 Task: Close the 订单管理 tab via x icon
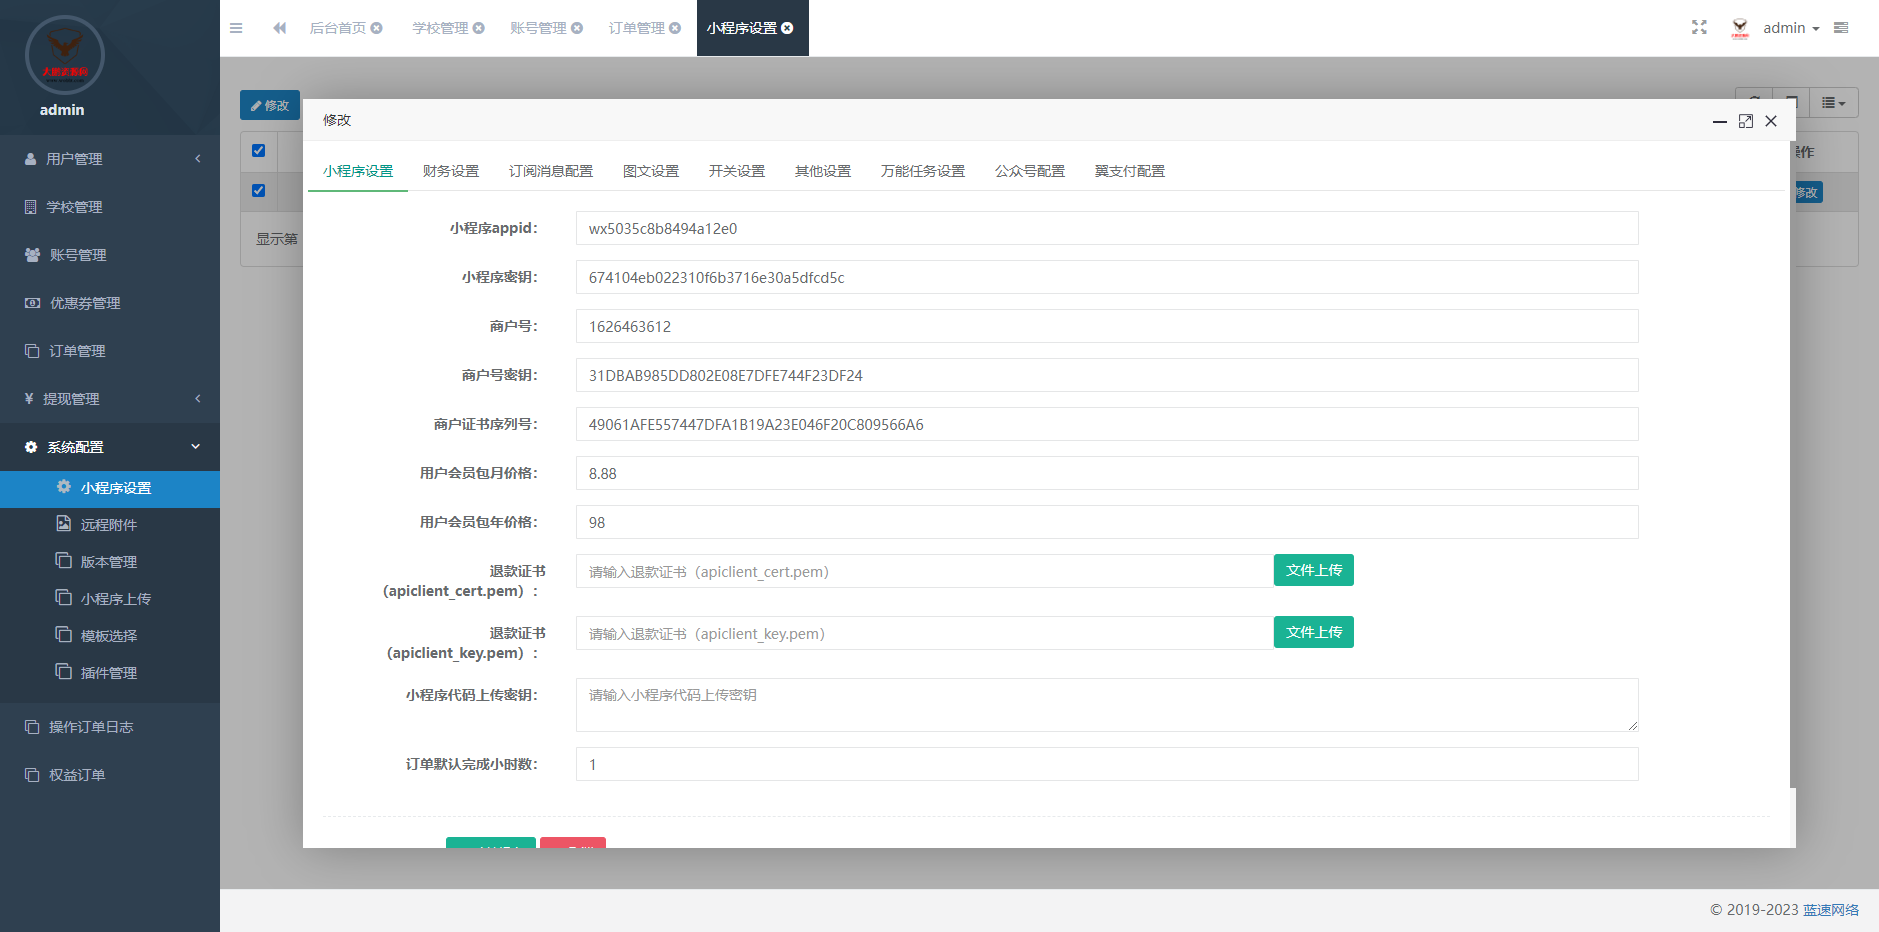pos(675,28)
